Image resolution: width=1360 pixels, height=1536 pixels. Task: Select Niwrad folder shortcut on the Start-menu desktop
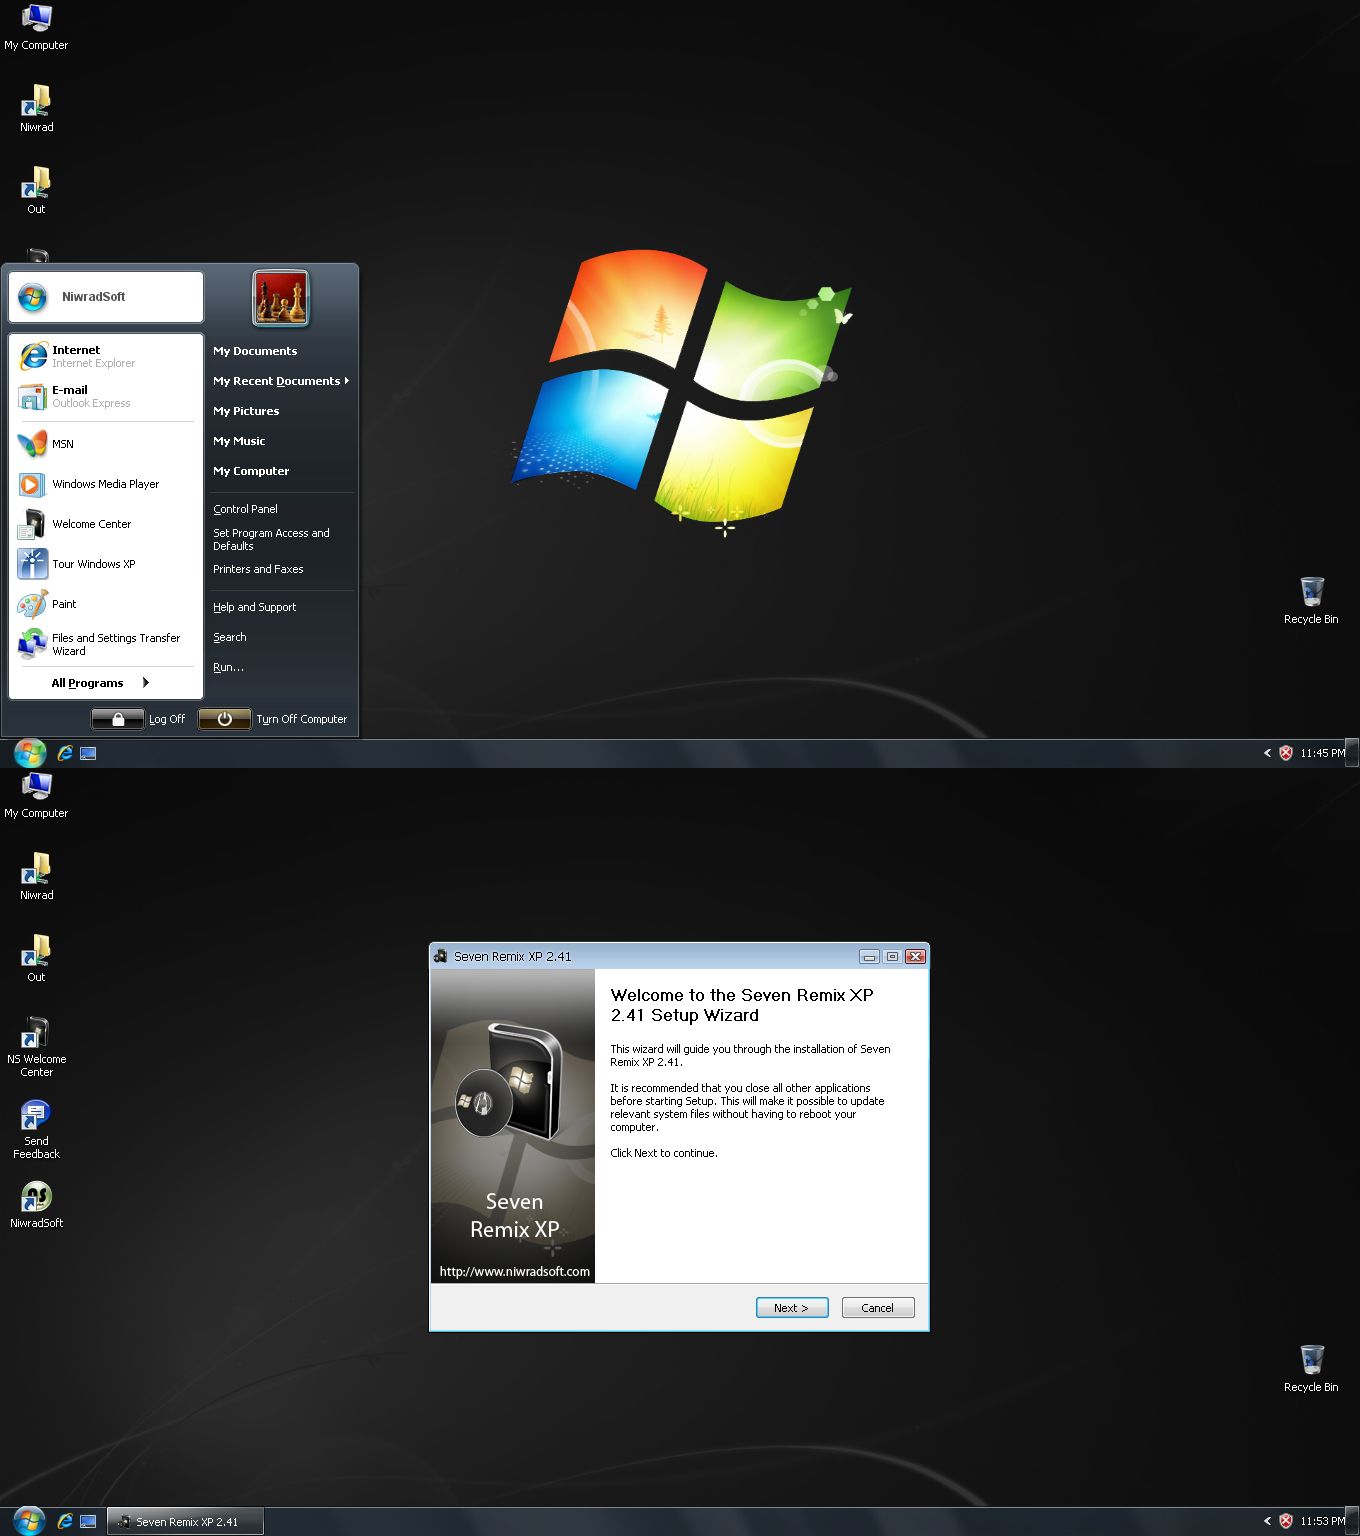click(36, 109)
